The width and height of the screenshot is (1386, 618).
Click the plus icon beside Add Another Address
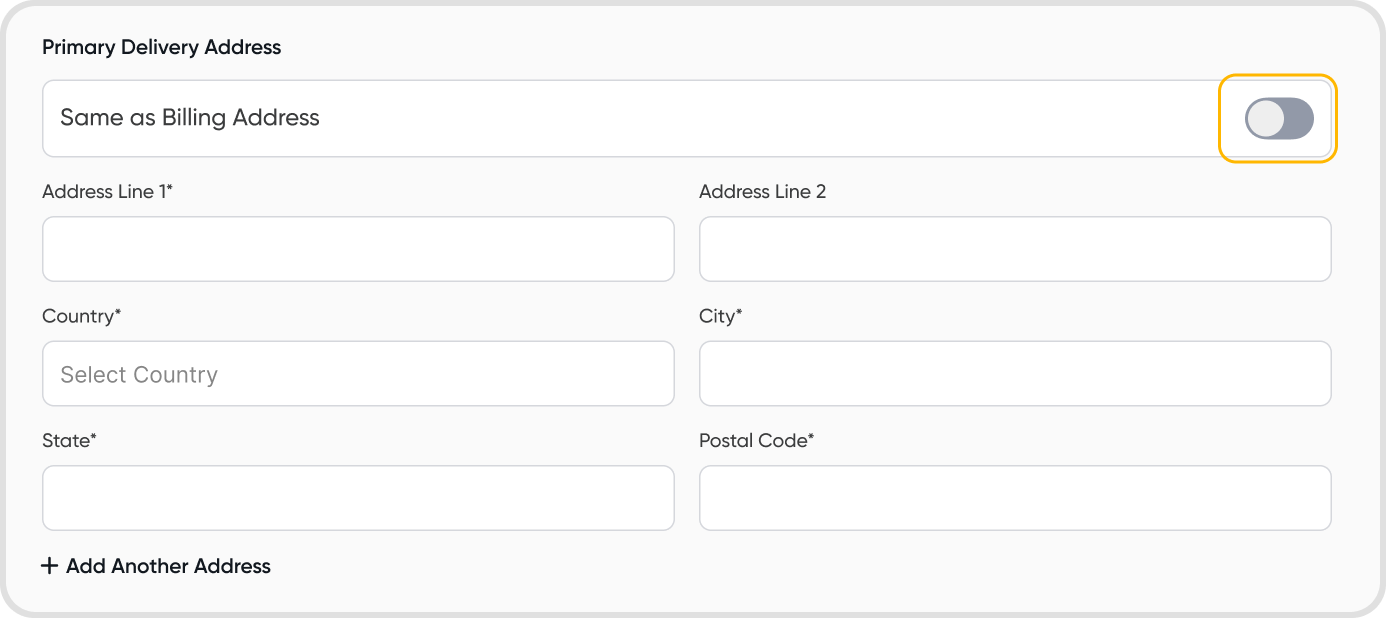pos(50,566)
